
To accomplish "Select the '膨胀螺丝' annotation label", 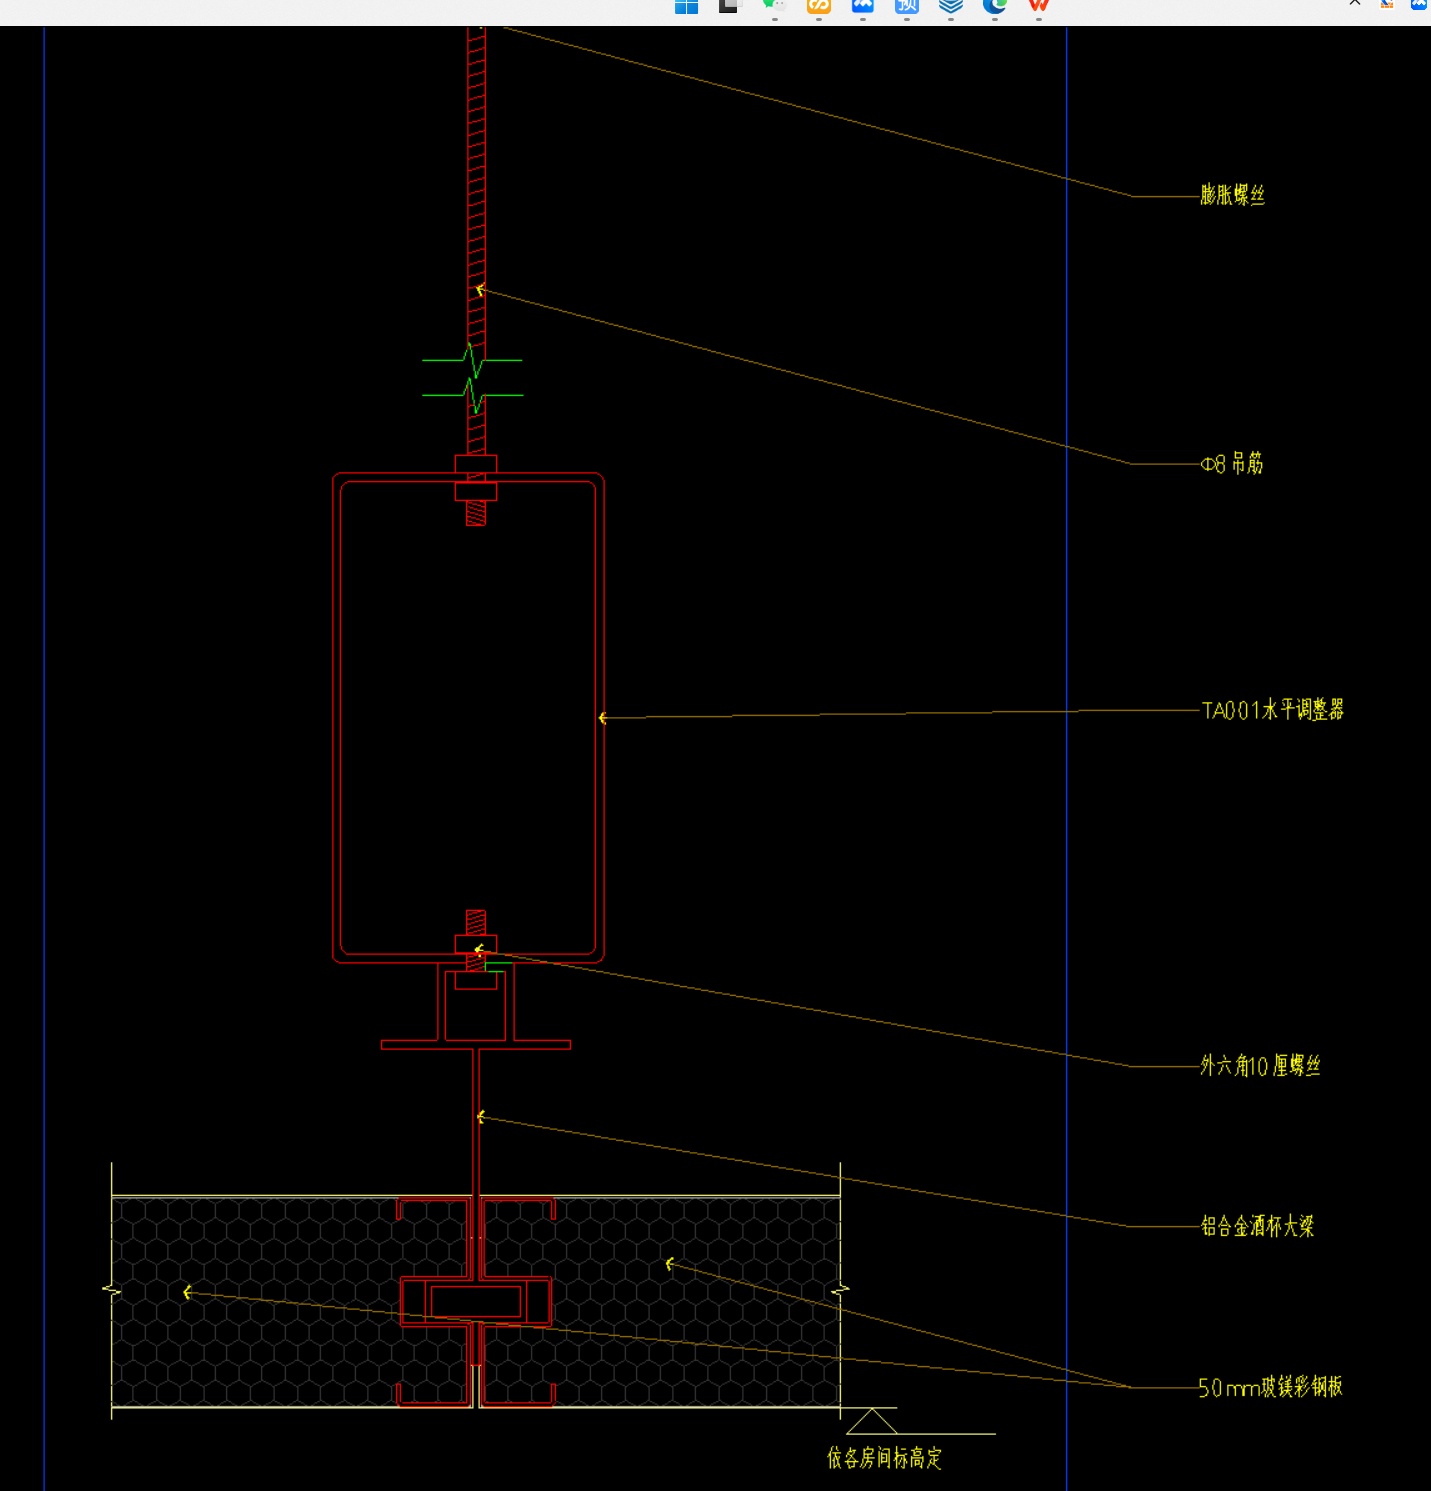I will click(1233, 195).
